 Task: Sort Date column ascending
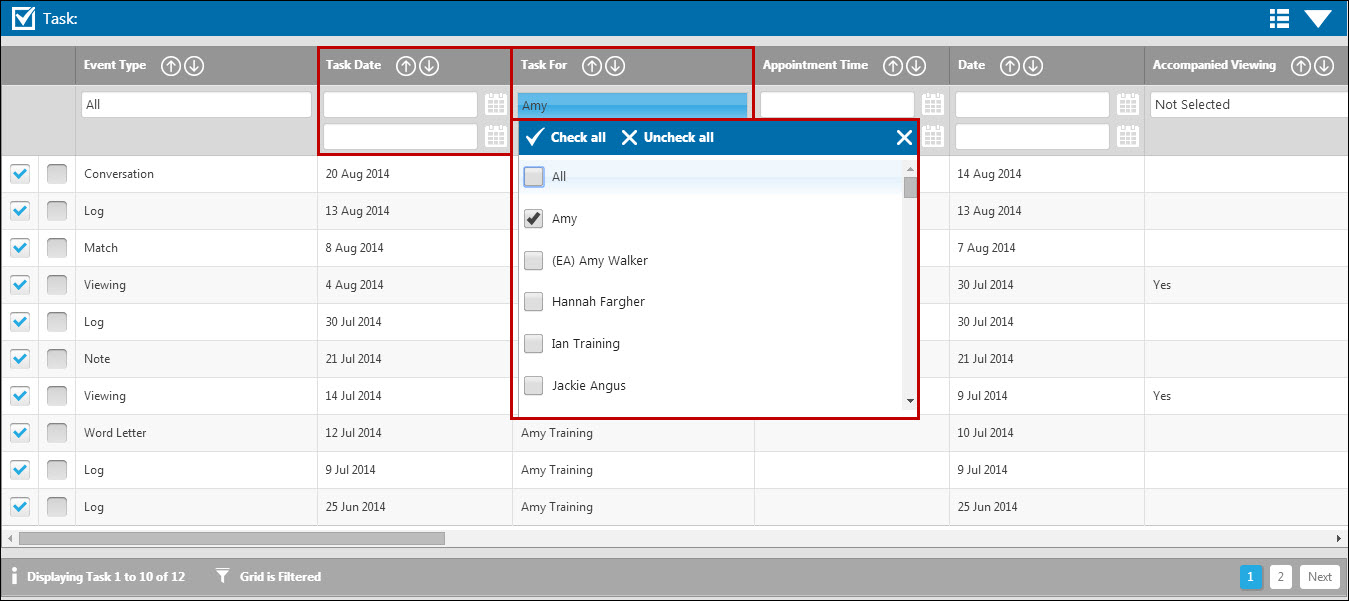[1010, 66]
